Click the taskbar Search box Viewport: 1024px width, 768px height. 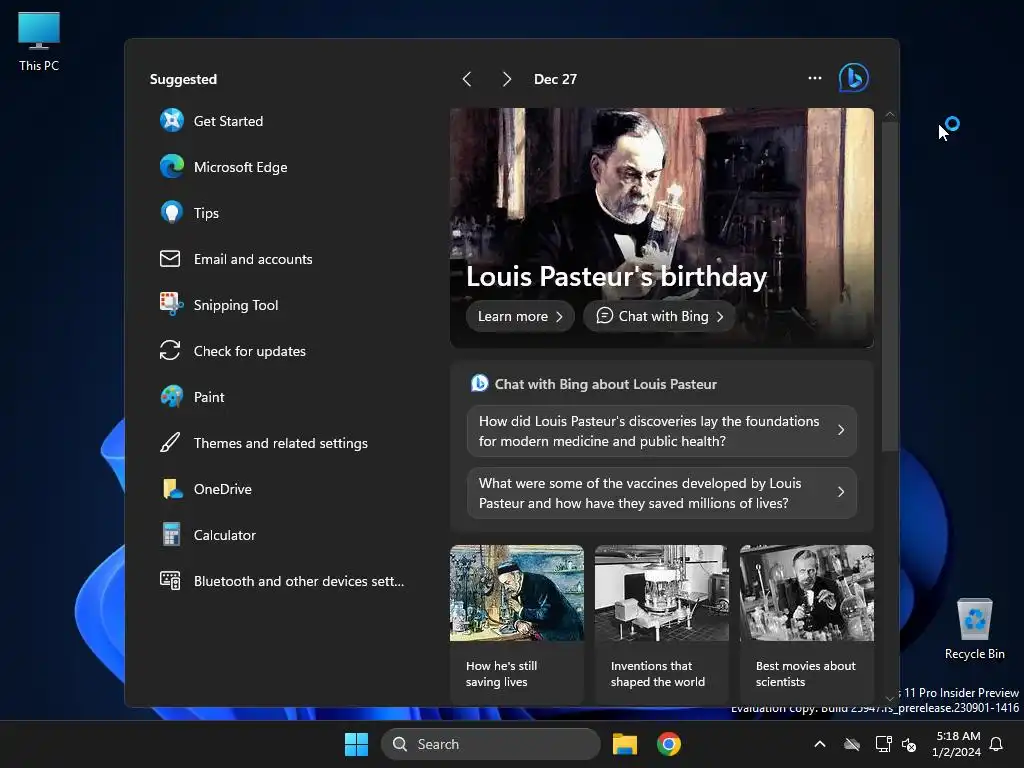(x=490, y=744)
